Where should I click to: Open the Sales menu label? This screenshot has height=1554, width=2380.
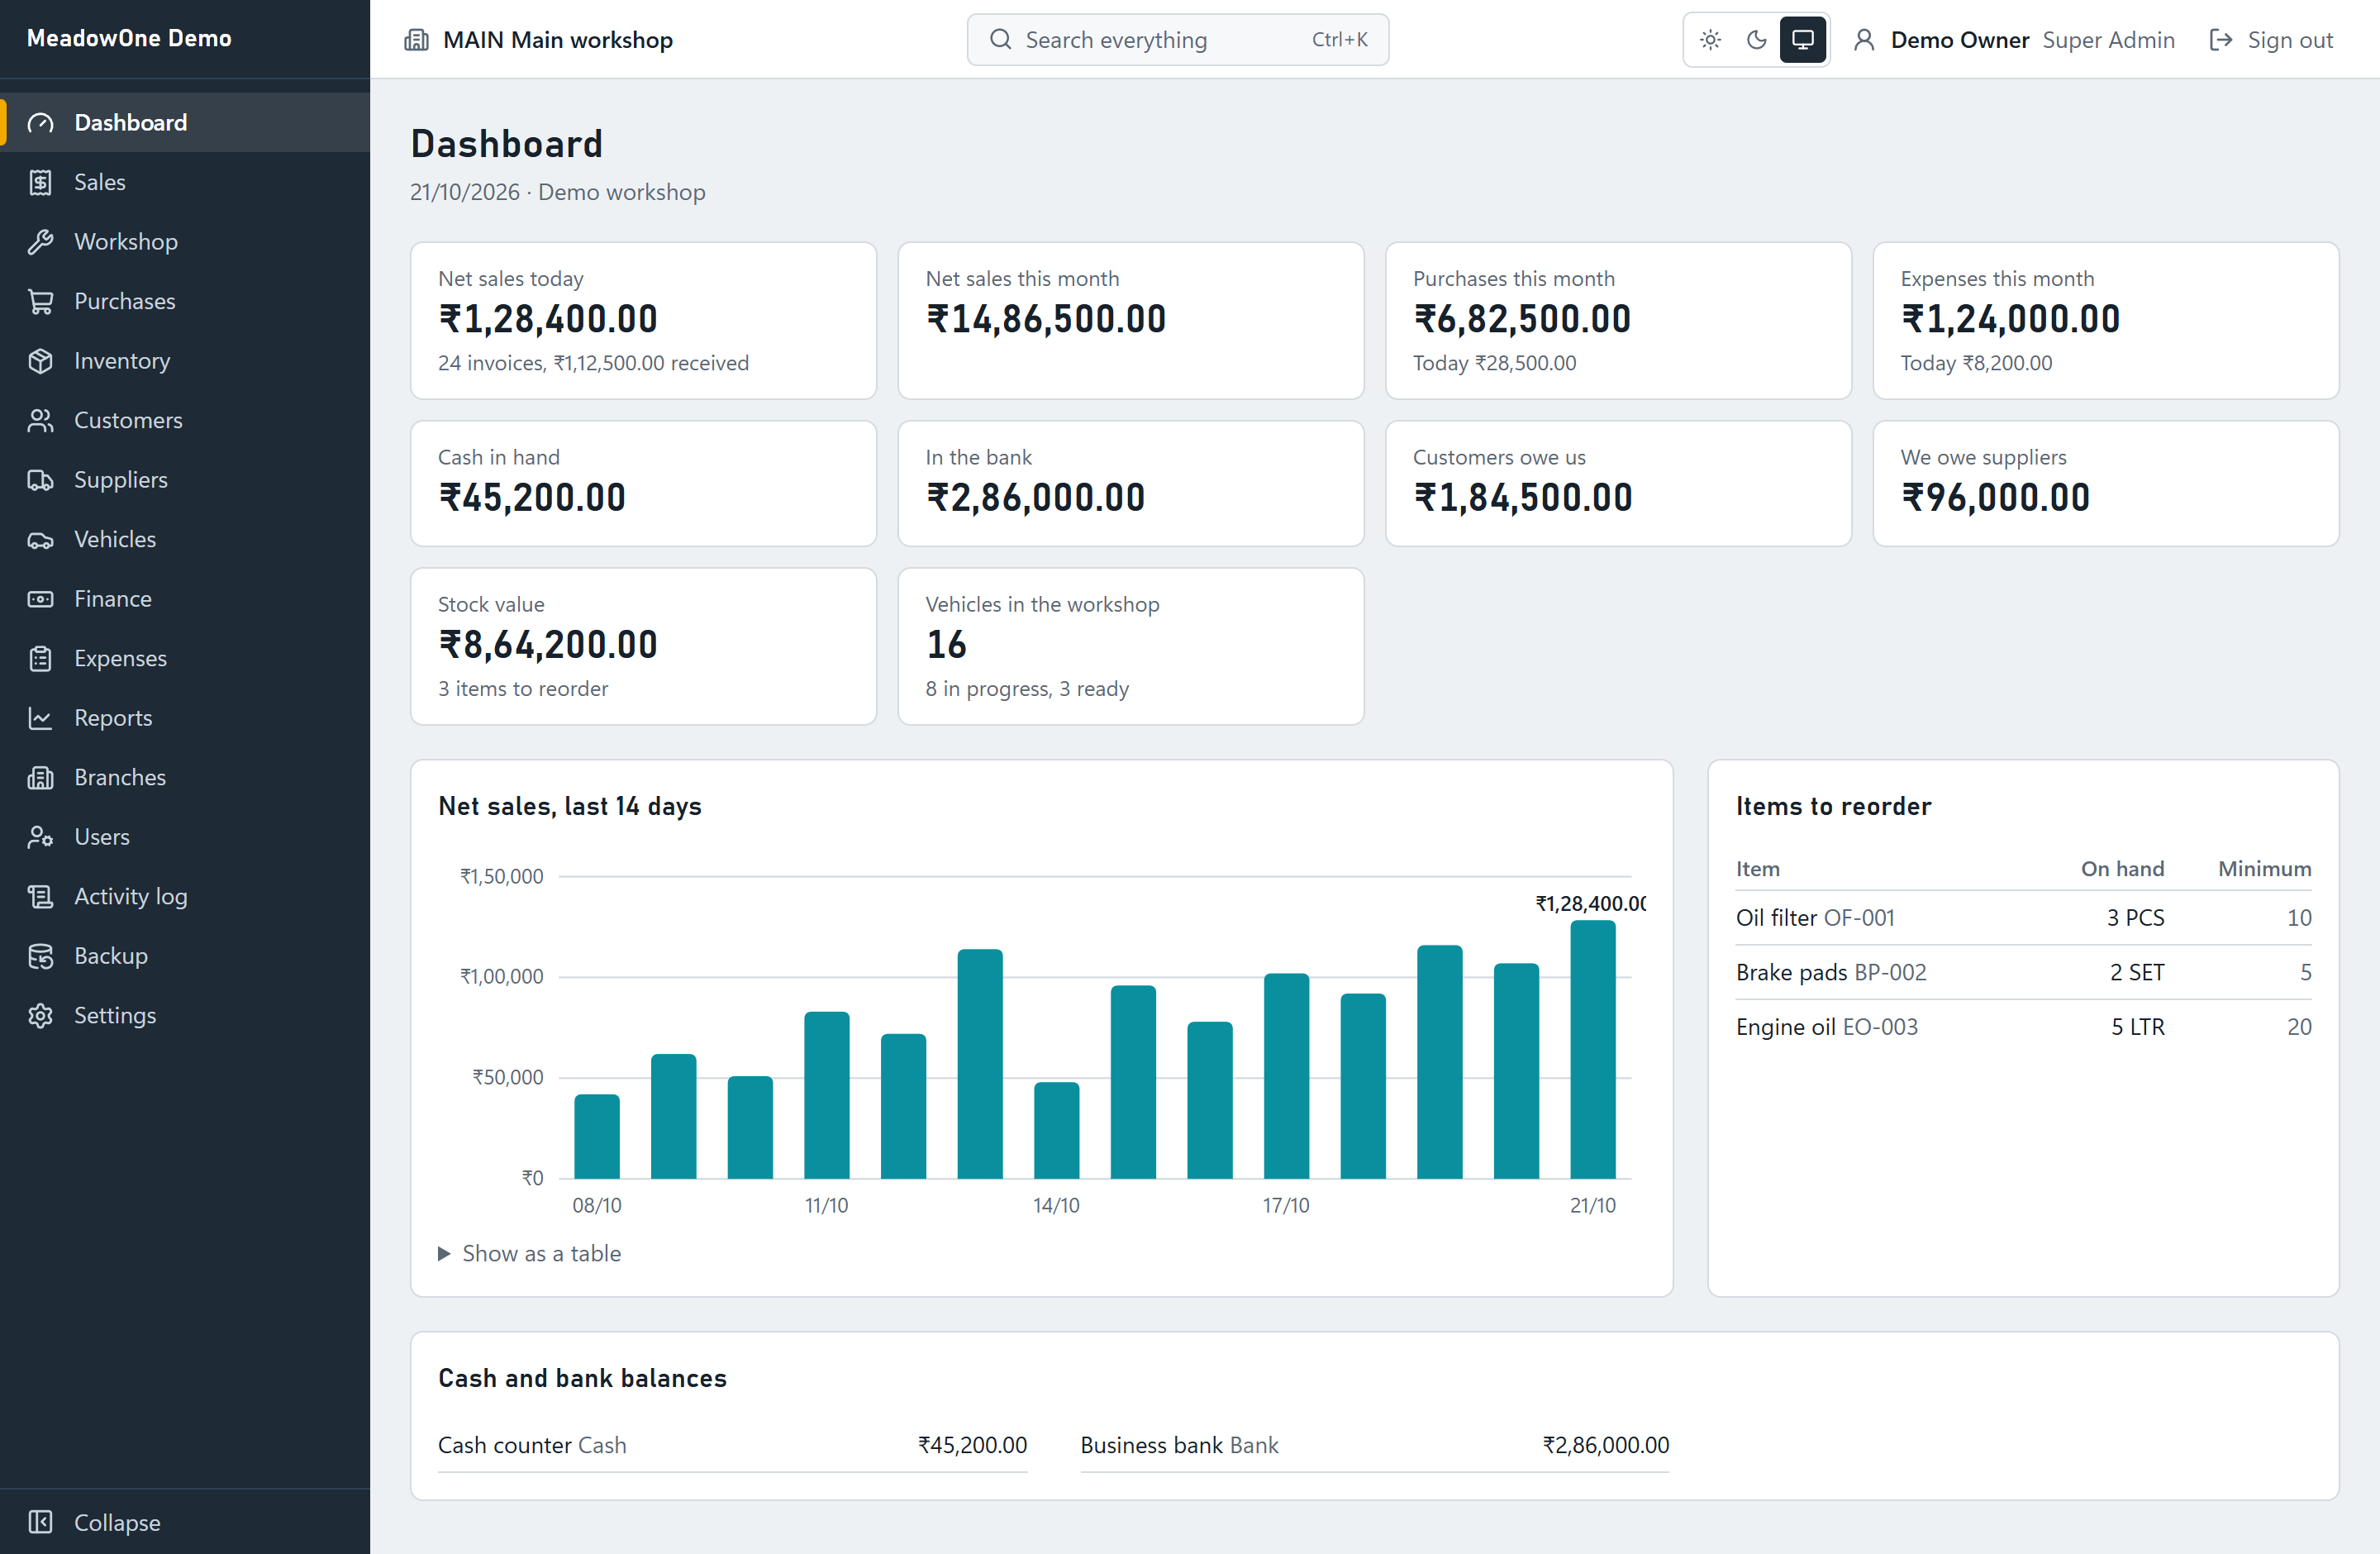pyautogui.click(x=100, y=182)
